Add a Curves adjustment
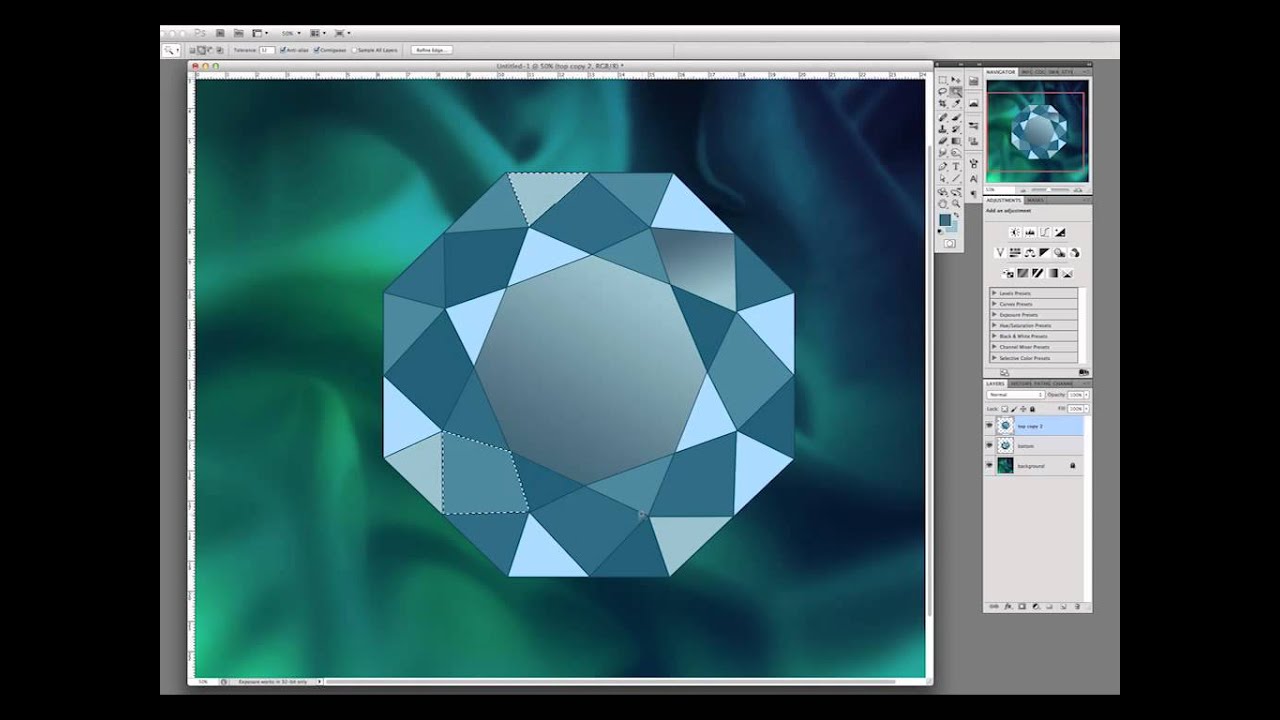1280x720 pixels. [x=1045, y=232]
